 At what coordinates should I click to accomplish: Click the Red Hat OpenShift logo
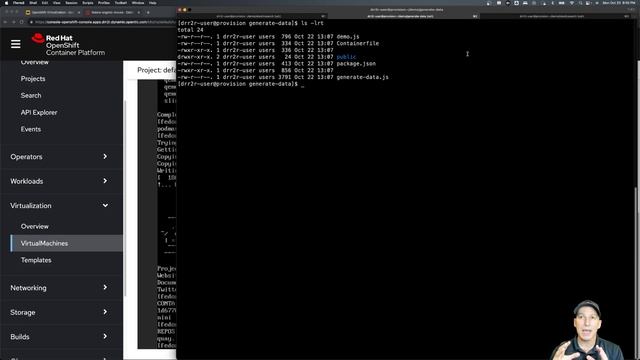click(68, 44)
